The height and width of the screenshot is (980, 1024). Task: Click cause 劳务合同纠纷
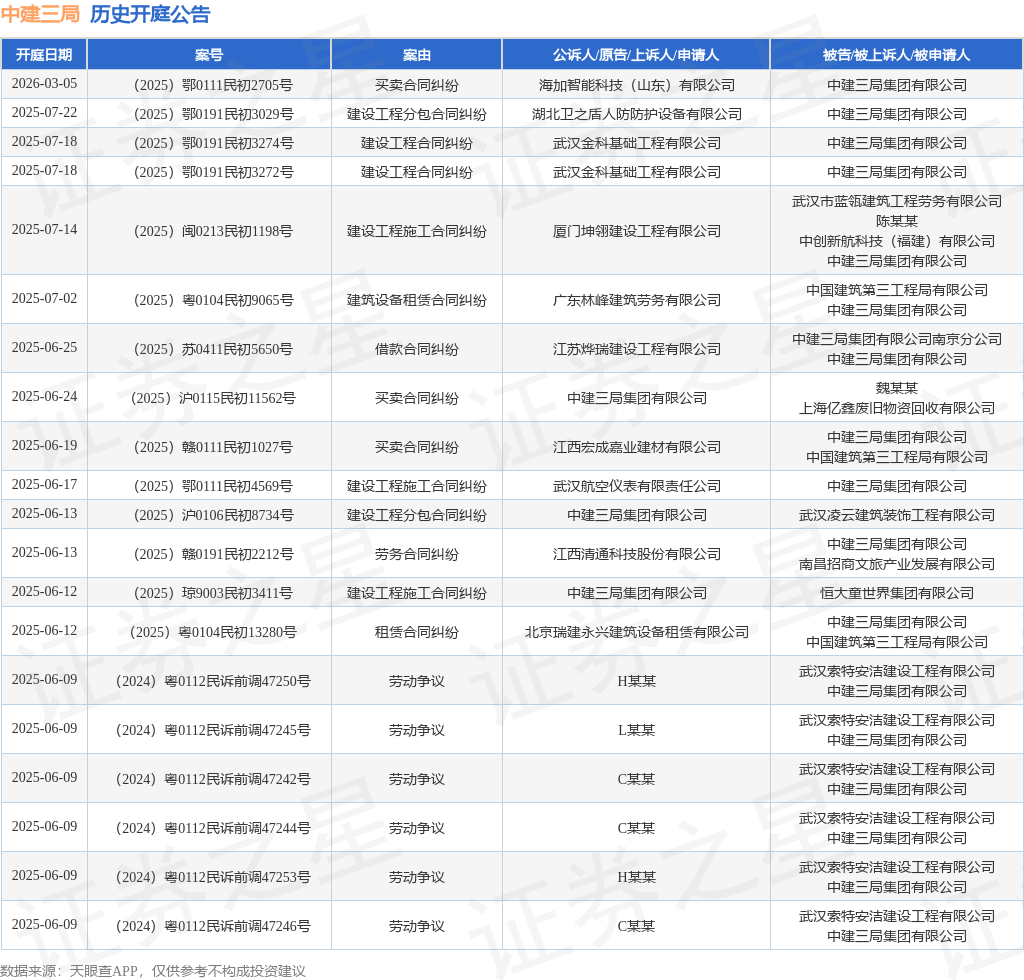417,554
